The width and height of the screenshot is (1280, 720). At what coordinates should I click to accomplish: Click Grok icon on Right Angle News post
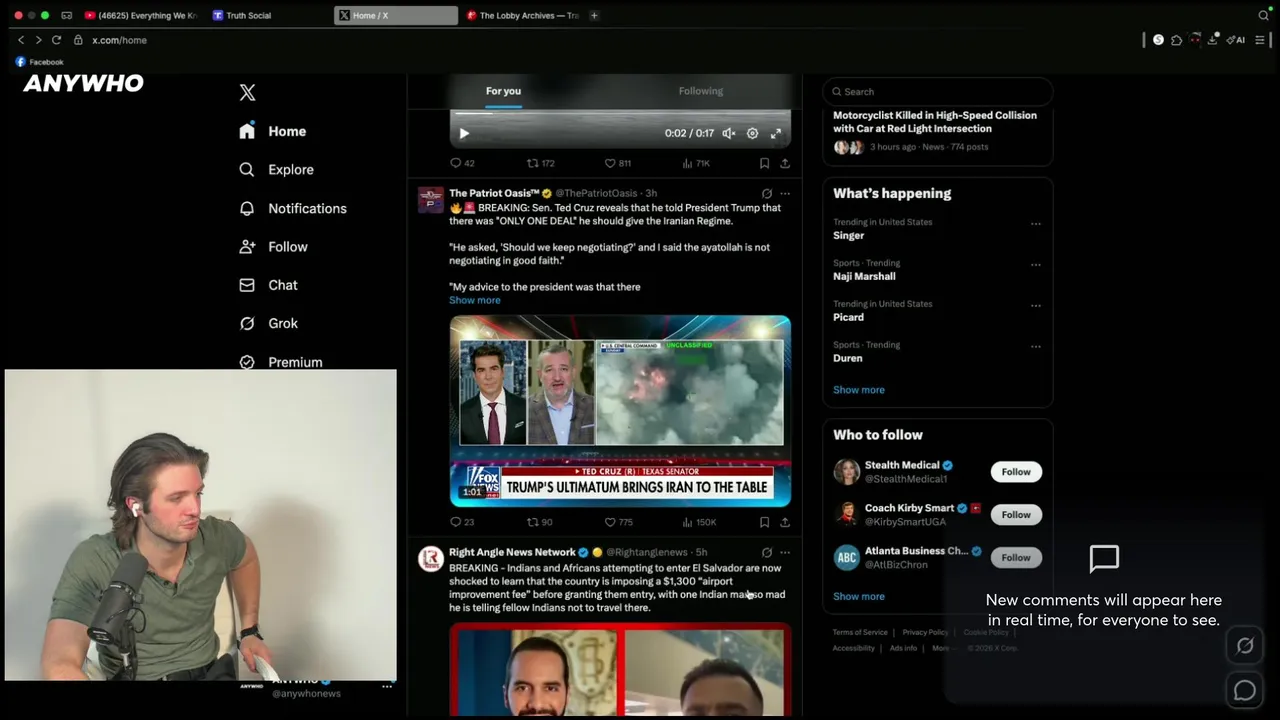[x=767, y=552]
